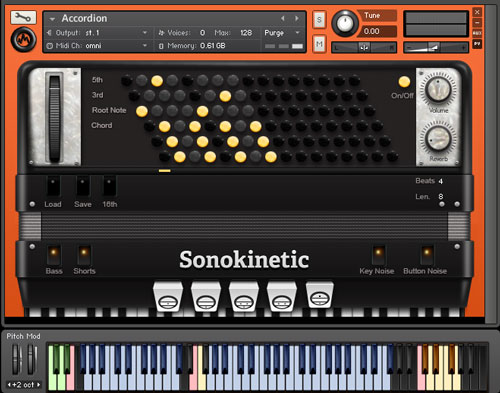Image resolution: width=500 pixels, height=393 pixels.
Task: Click the Load pattern button
Action: click(53, 187)
